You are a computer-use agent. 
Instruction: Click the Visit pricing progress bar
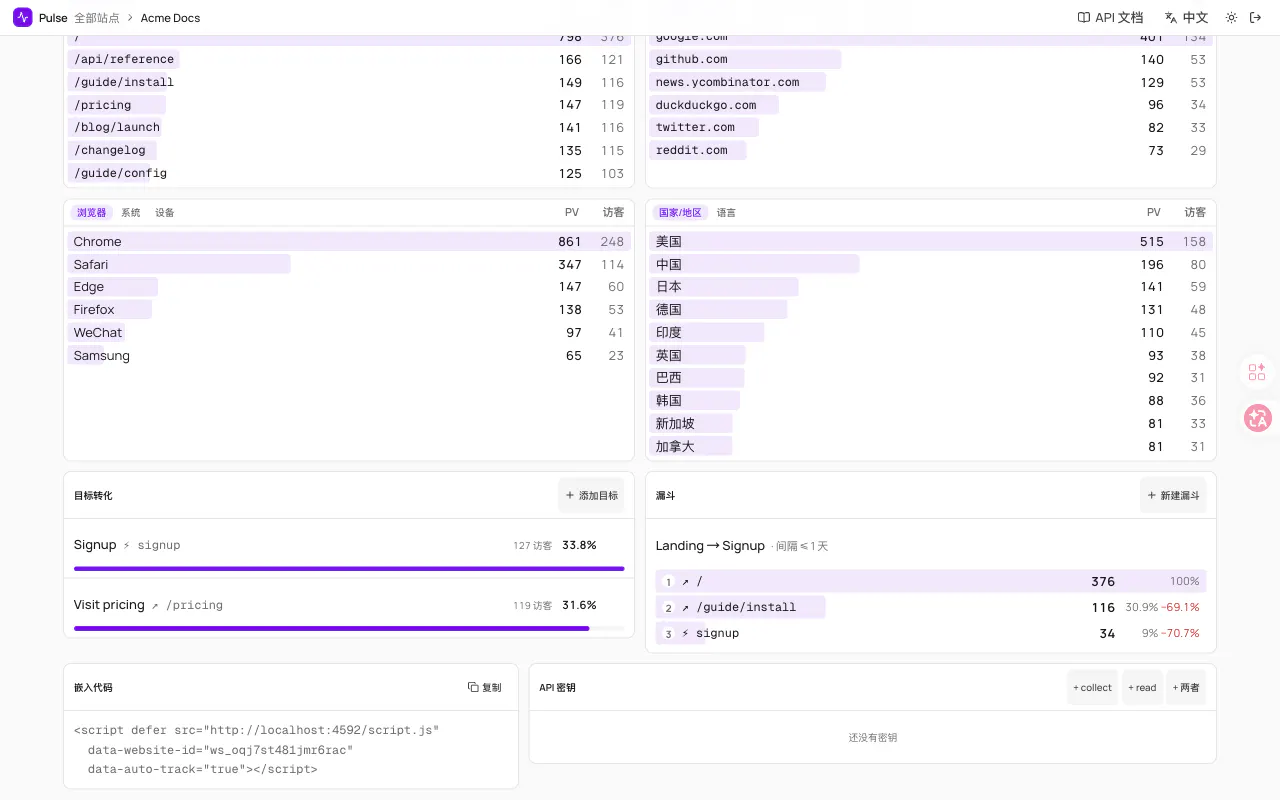[x=349, y=628]
